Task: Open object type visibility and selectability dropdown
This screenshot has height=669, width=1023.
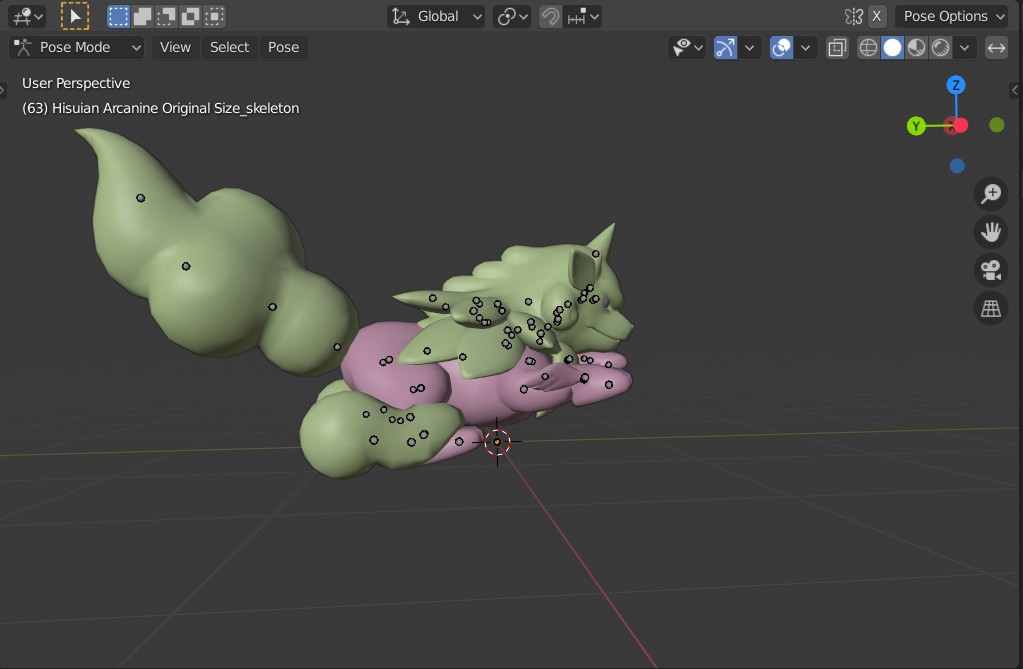Action: click(687, 48)
